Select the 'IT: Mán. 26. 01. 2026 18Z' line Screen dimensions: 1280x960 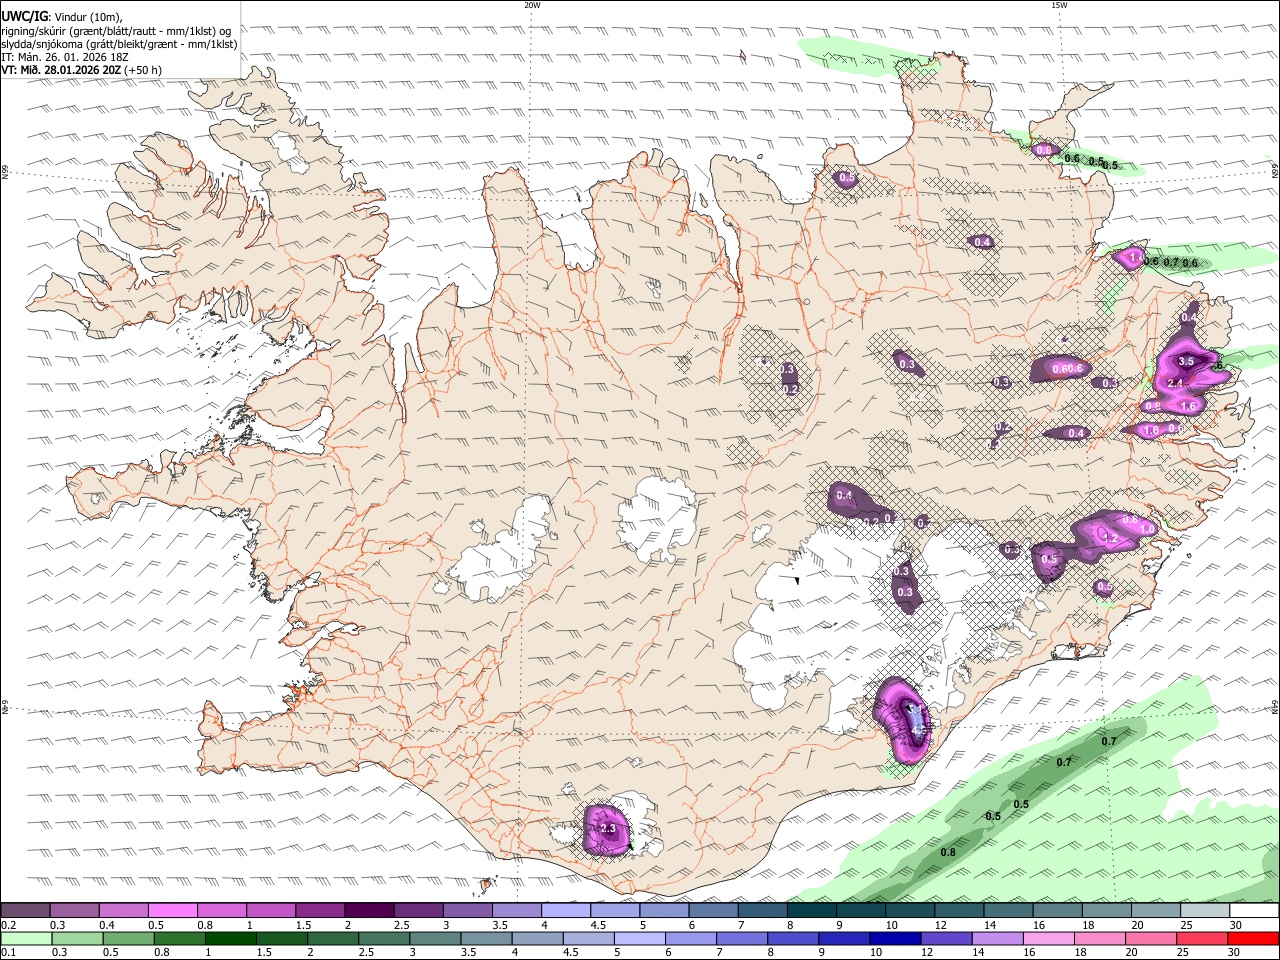click(x=65, y=57)
